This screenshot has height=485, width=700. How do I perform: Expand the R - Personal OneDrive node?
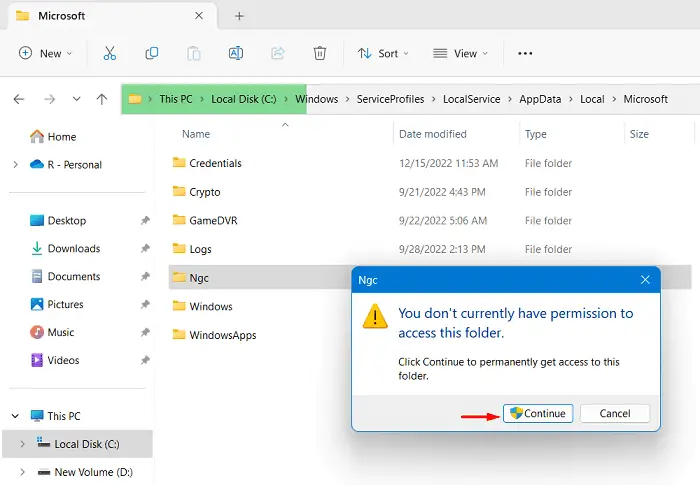tap(16, 164)
